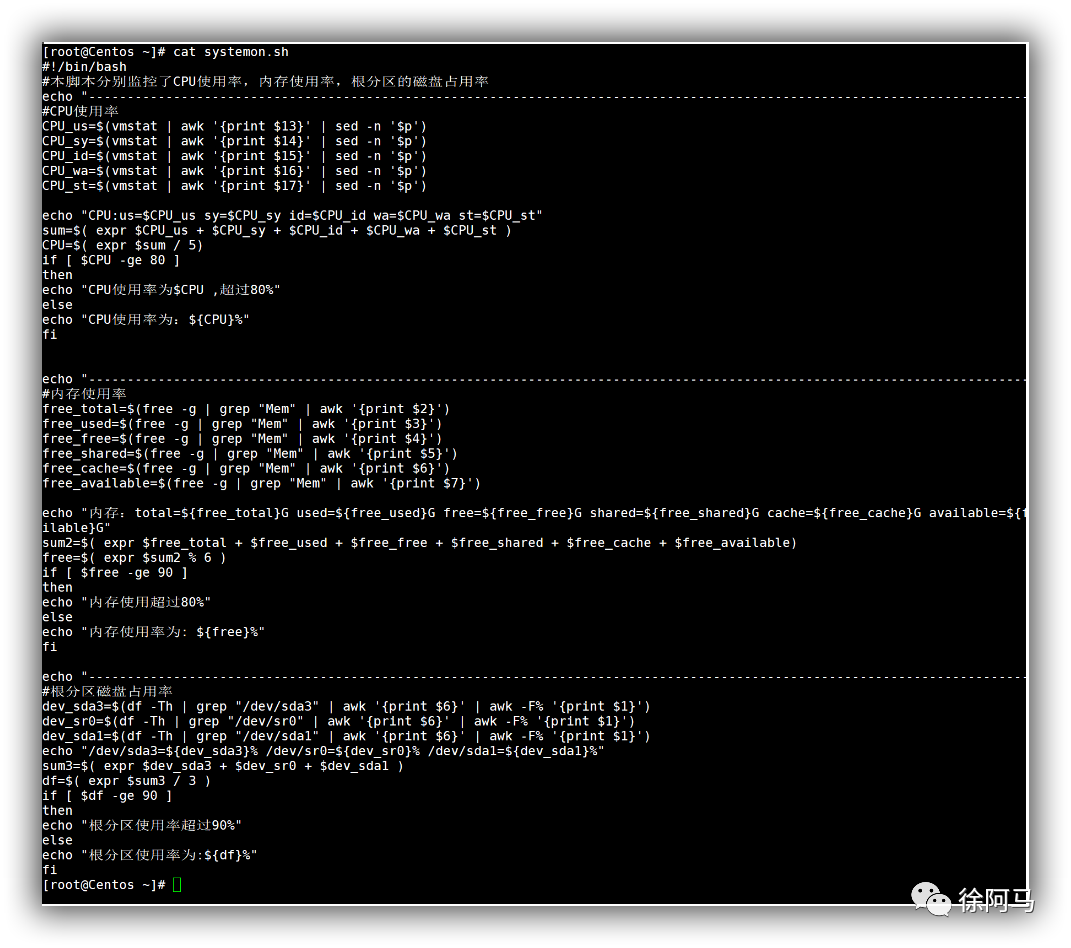Click the line starting 'free_available=$(free -g'
Screen dimensions: 1071x948
click(262, 484)
